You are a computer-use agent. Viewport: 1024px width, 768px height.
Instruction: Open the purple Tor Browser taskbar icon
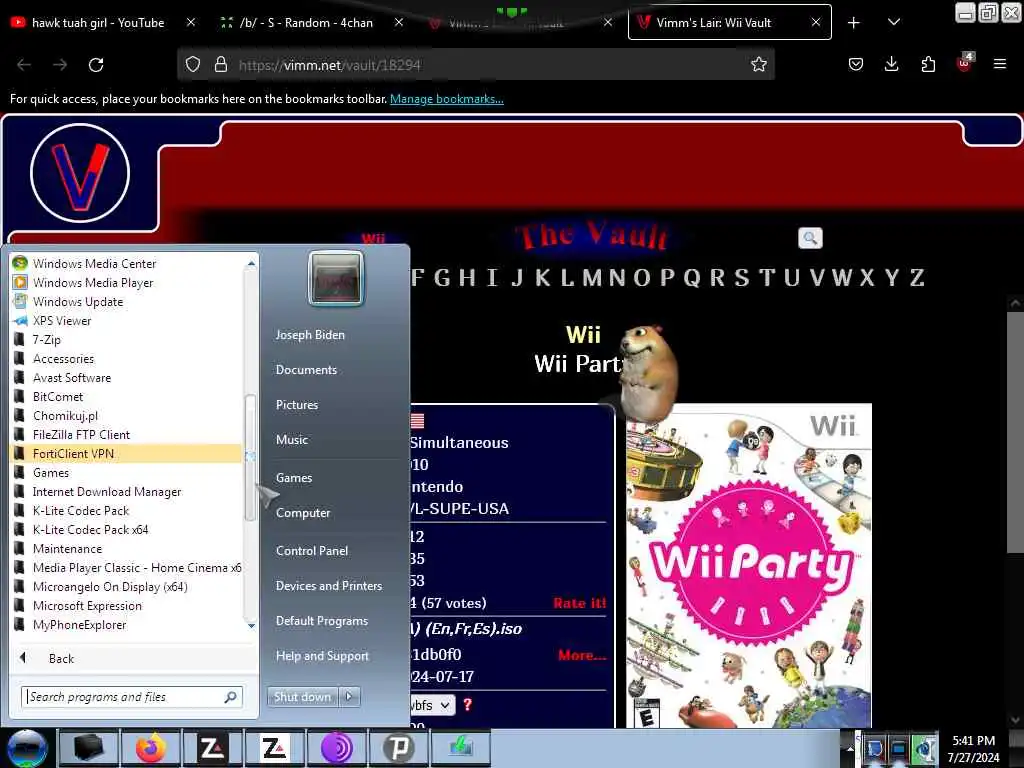pyautogui.click(x=336, y=748)
